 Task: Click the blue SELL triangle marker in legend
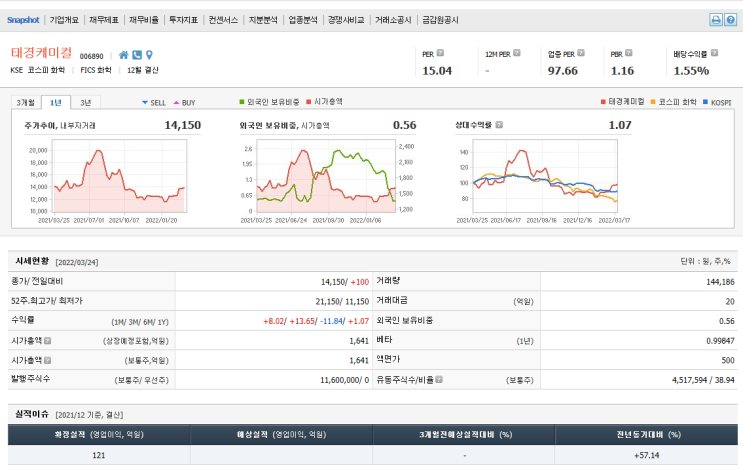tap(145, 102)
